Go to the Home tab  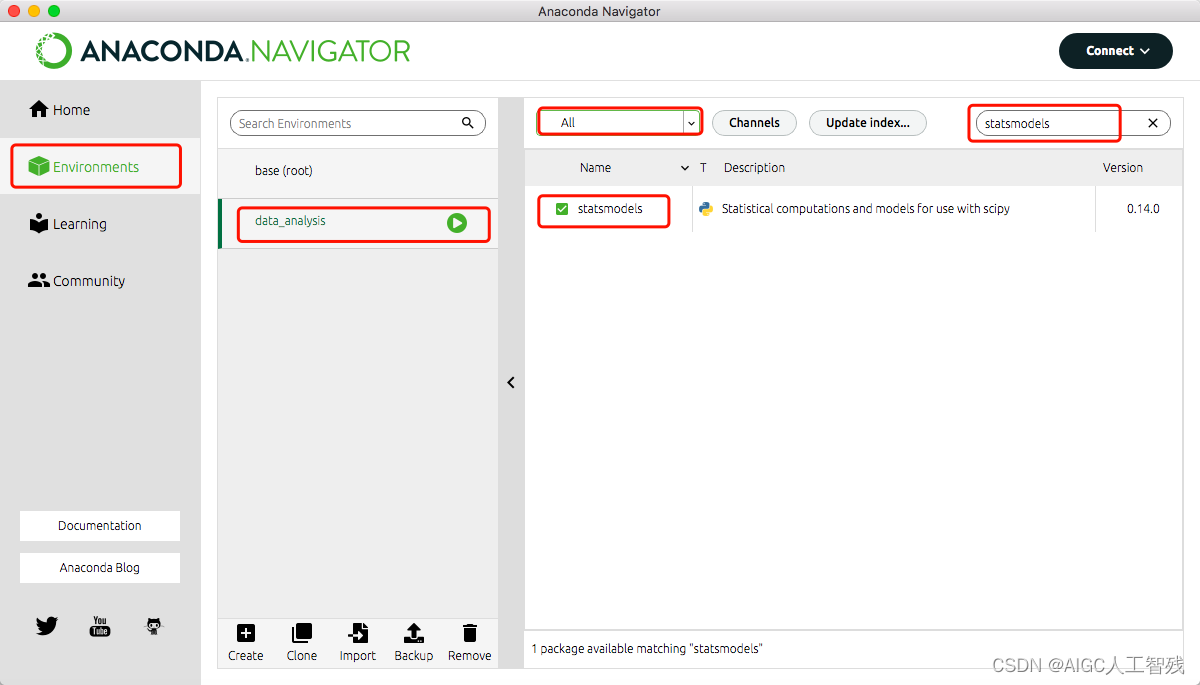click(100, 110)
